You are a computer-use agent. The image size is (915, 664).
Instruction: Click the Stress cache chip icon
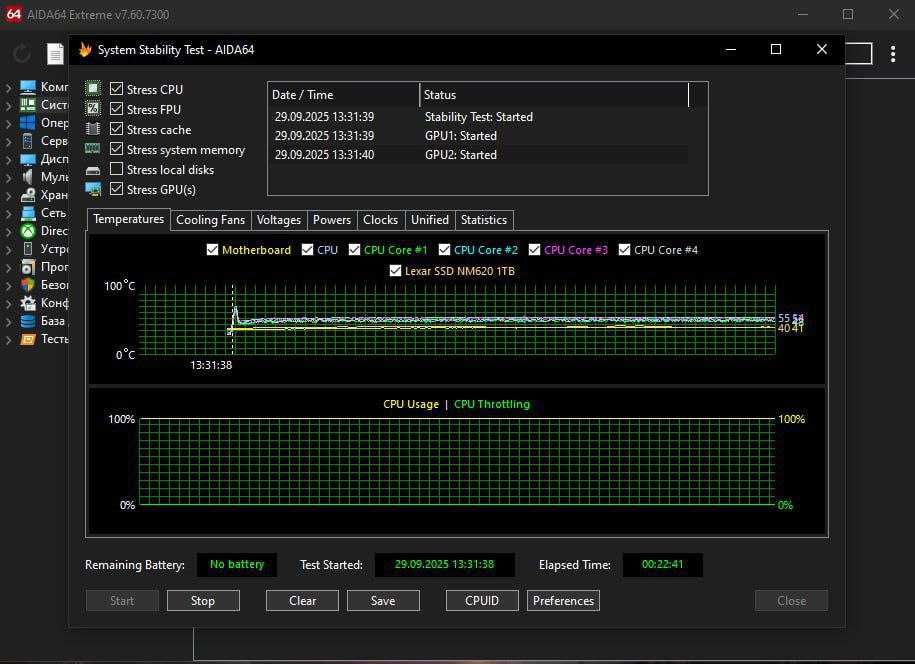[93, 129]
